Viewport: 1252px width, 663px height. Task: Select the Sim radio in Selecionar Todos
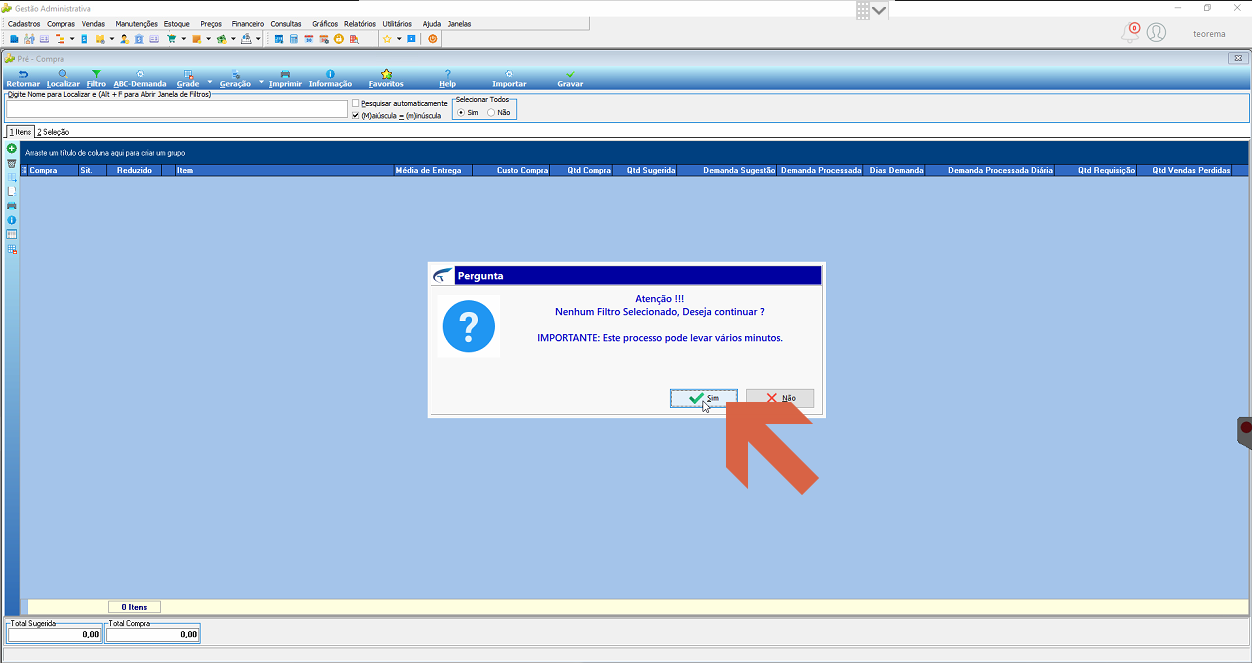(461, 112)
